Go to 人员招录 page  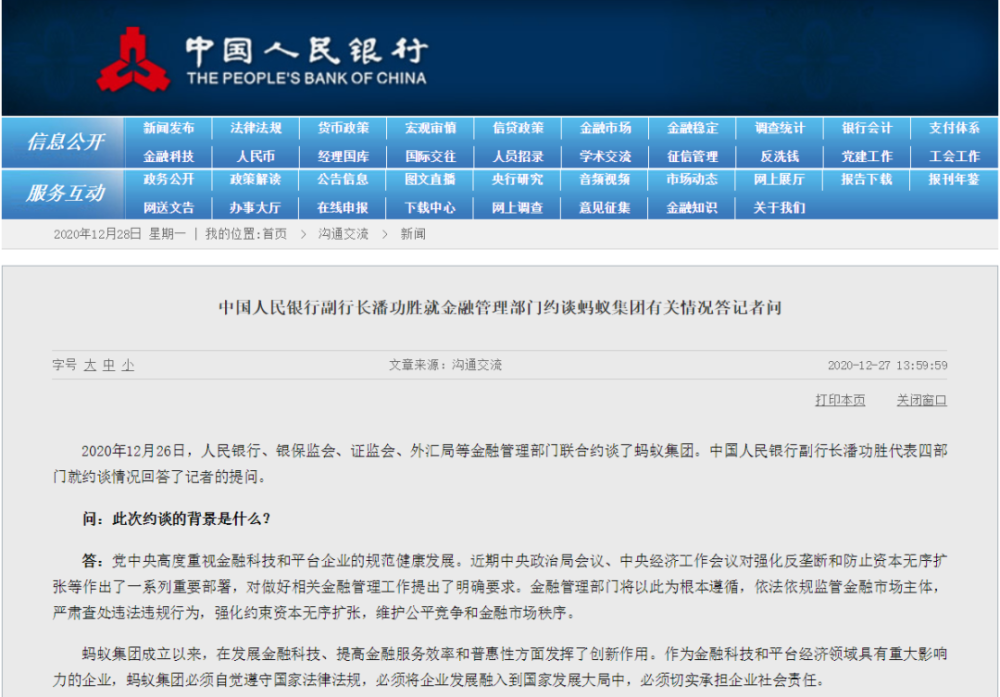point(518,156)
